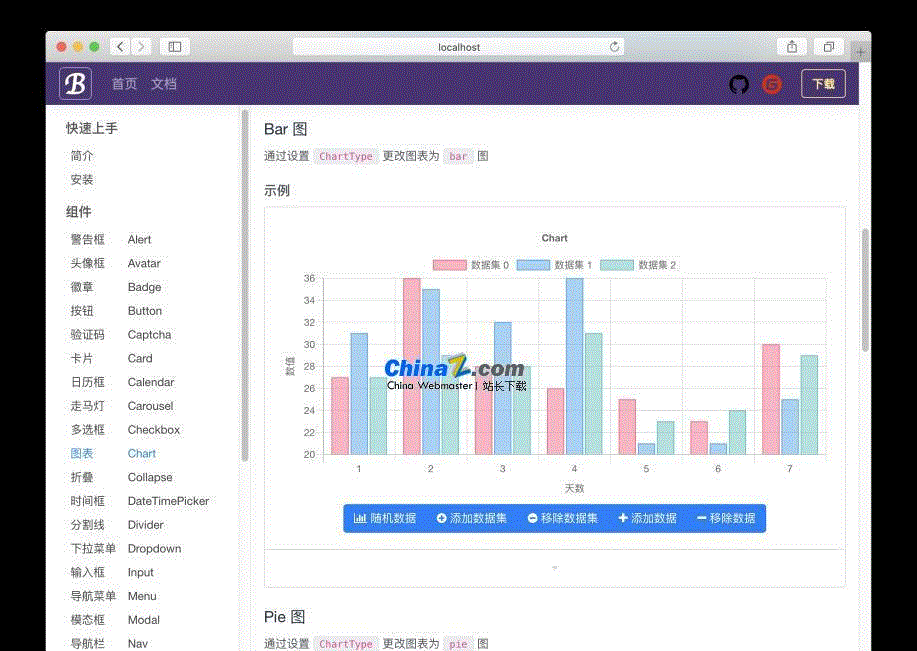Screen dimensions: 917x651
Task: Click the 下载 download button
Action: click(x=823, y=84)
